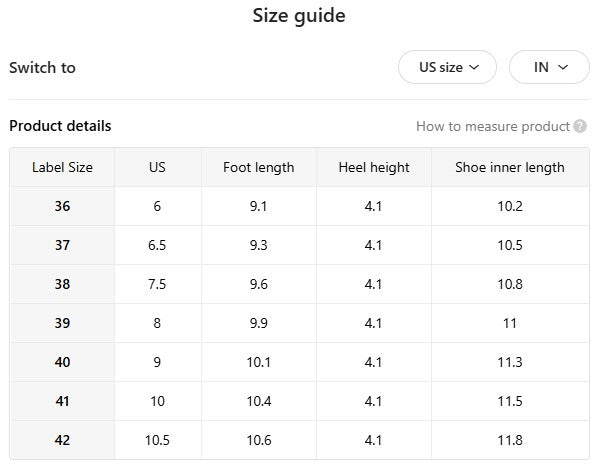The width and height of the screenshot is (603, 473).
Task: Click the Product details heading
Action: click(60, 126)
